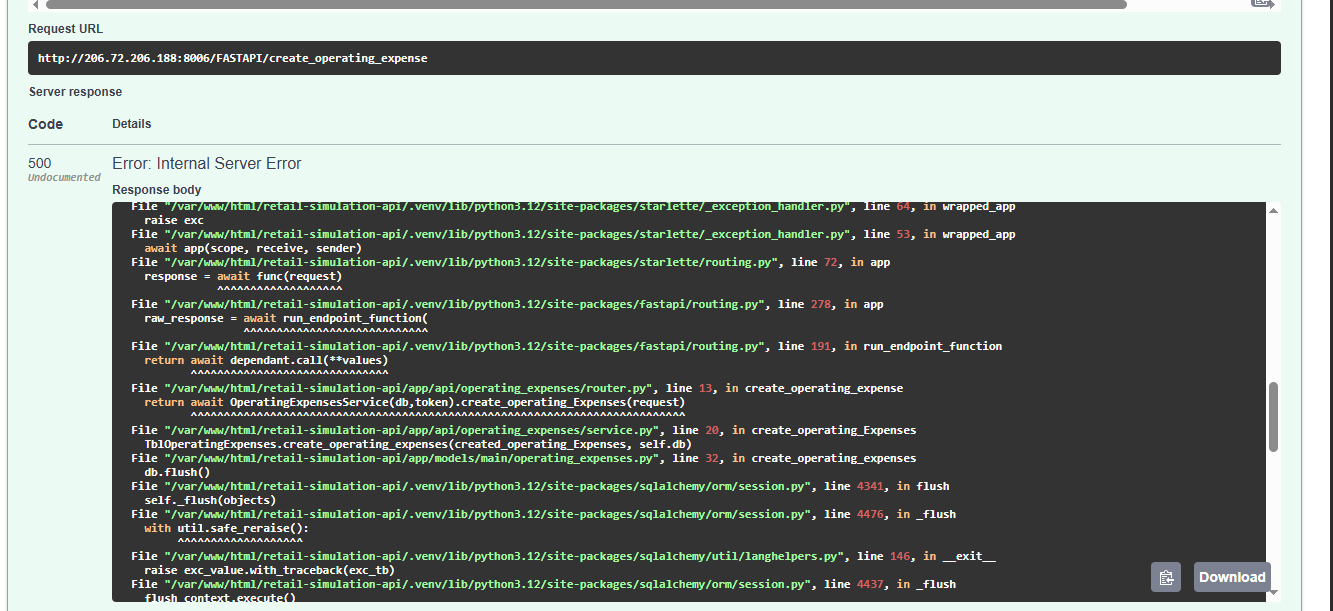Click "Error: Internal Server Error" text
The image size is (1333, 611).
click(x=206, y=164)
